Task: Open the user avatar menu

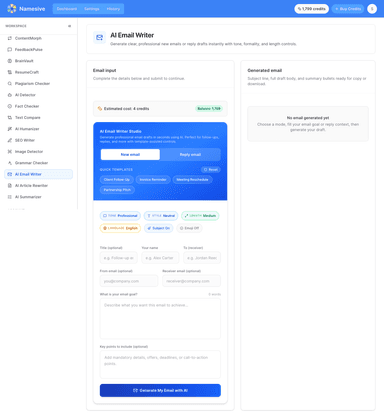Action: click(372, 9)
